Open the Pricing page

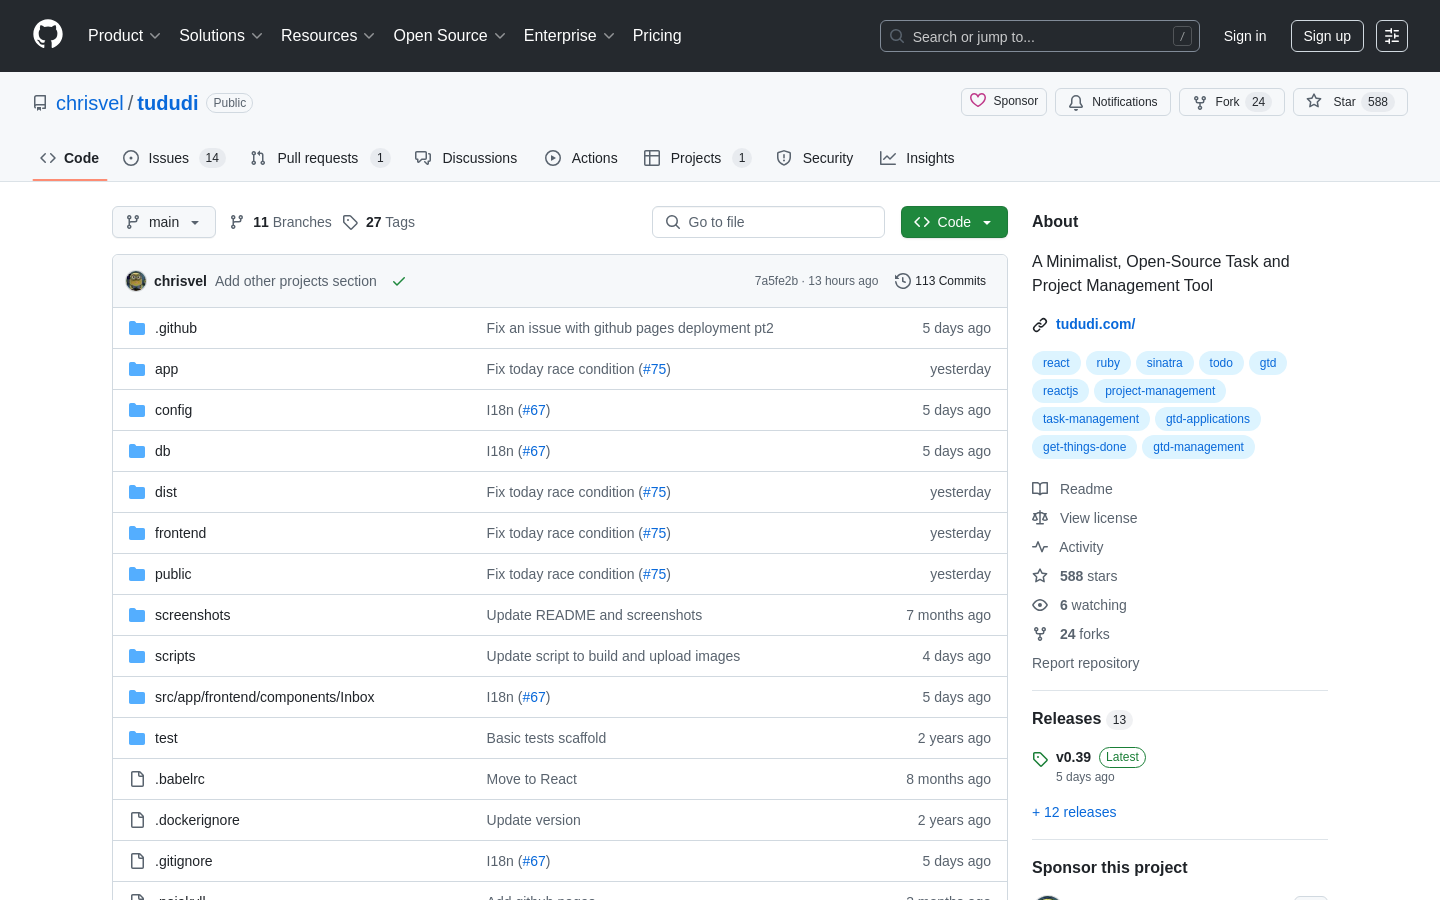657,36
